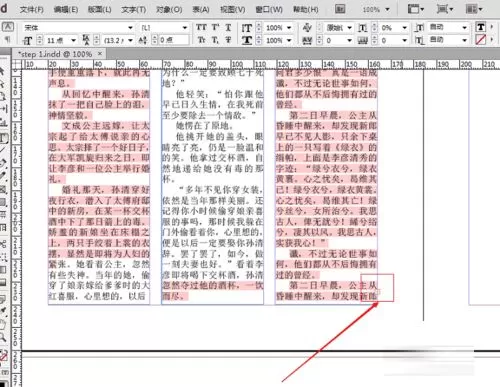Select the Gradient Feather tool
Image resolution: width=500 pixels, height=387 pixels.
coord(3,283)
